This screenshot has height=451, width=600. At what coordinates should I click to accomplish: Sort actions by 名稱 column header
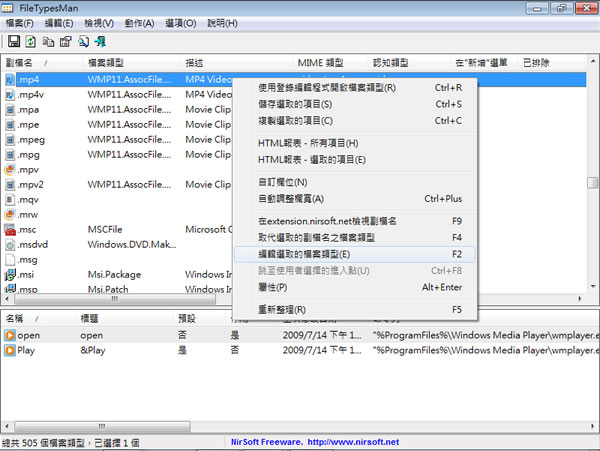[38, 318]
